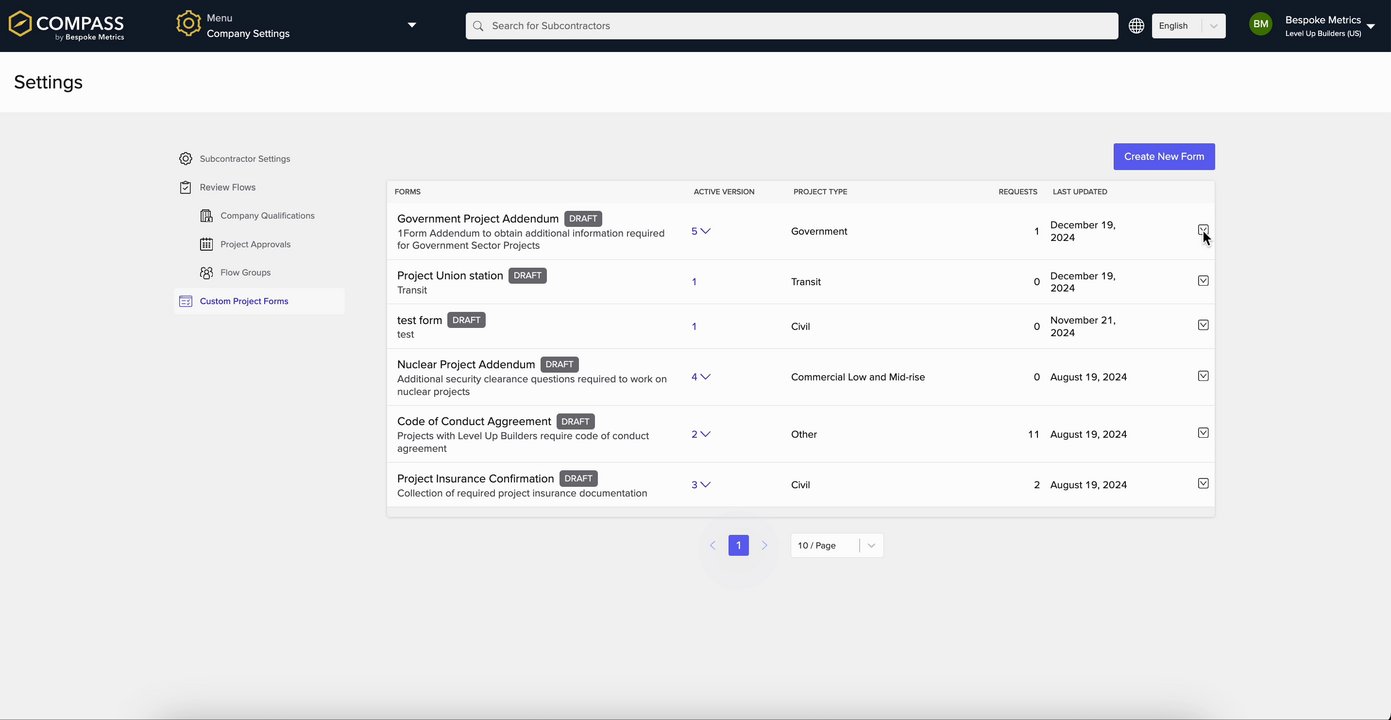
Task: Click version 1 of test form
Action: pyautogui.click(x=694, y=327)
